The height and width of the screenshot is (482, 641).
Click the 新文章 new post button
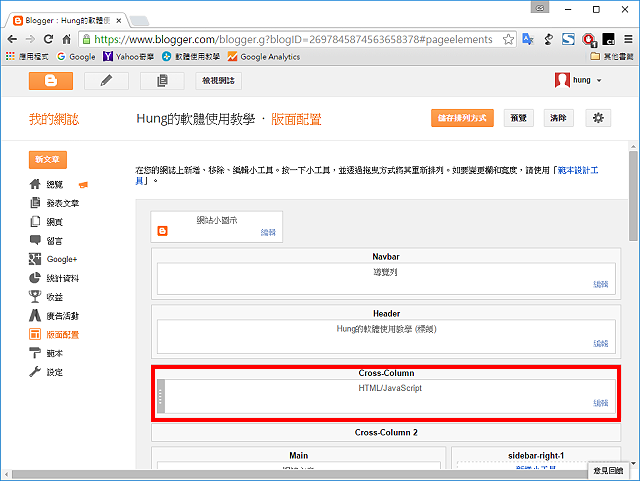pyautogui.click(x=47, y=159)
